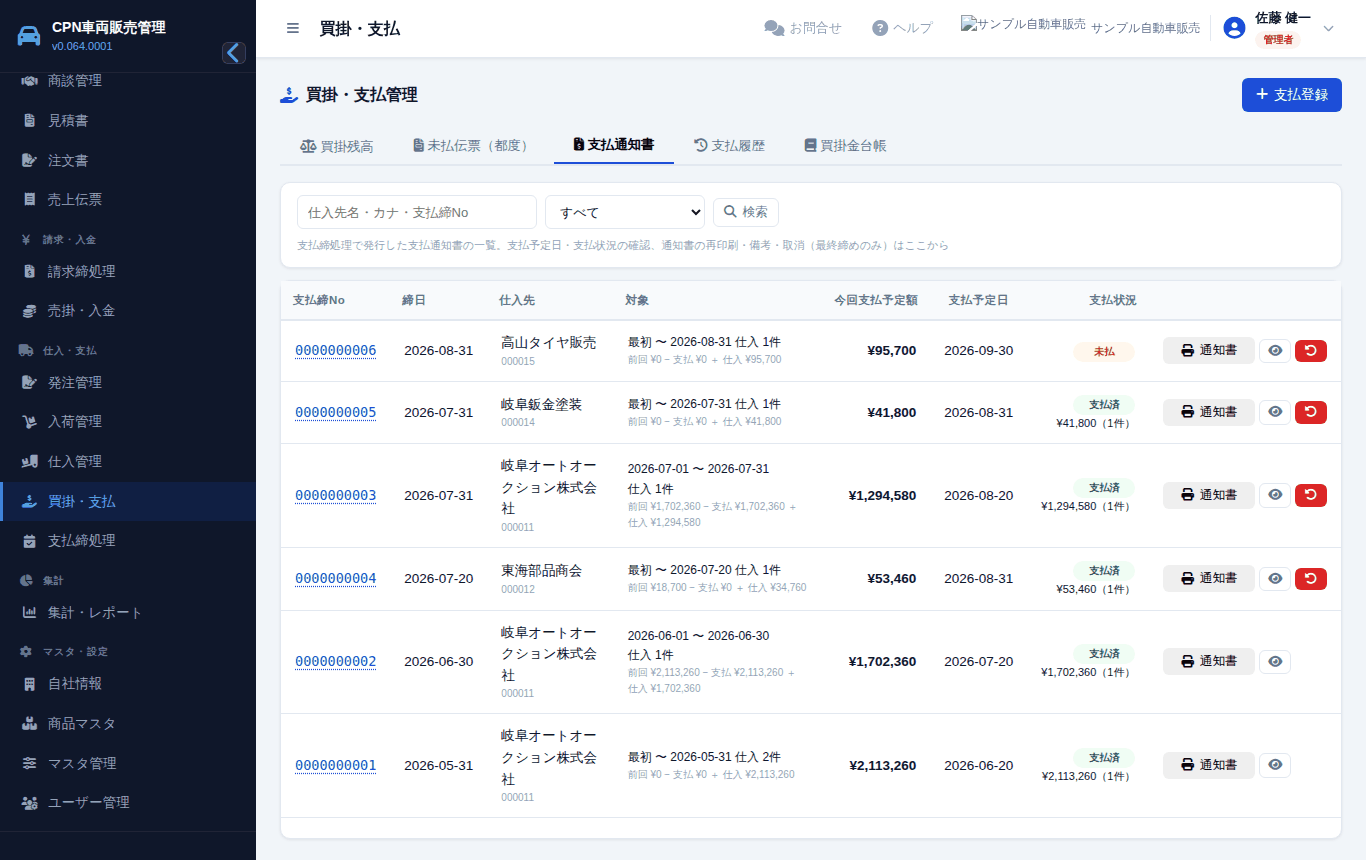This screenshot has width=1366, height=860.
Task: Switch to the 買掛残高 tab
Action: [337, 146]
